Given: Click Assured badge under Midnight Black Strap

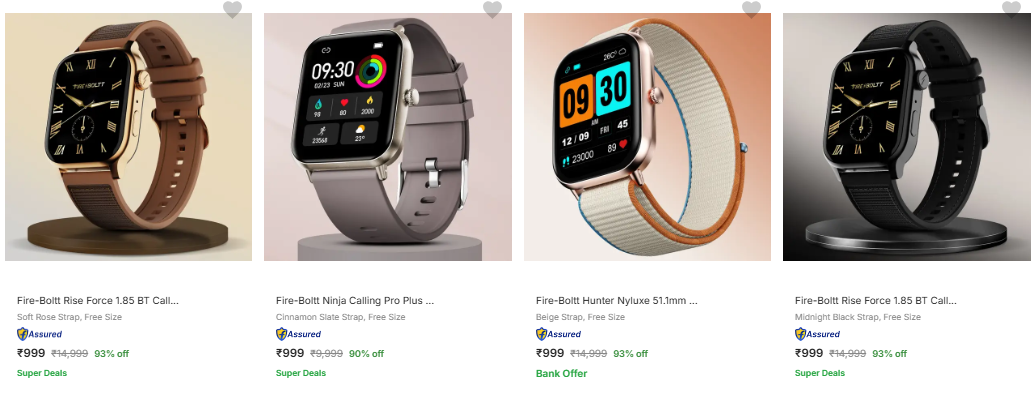Looking at the screenshot, I should pos(817,334).
